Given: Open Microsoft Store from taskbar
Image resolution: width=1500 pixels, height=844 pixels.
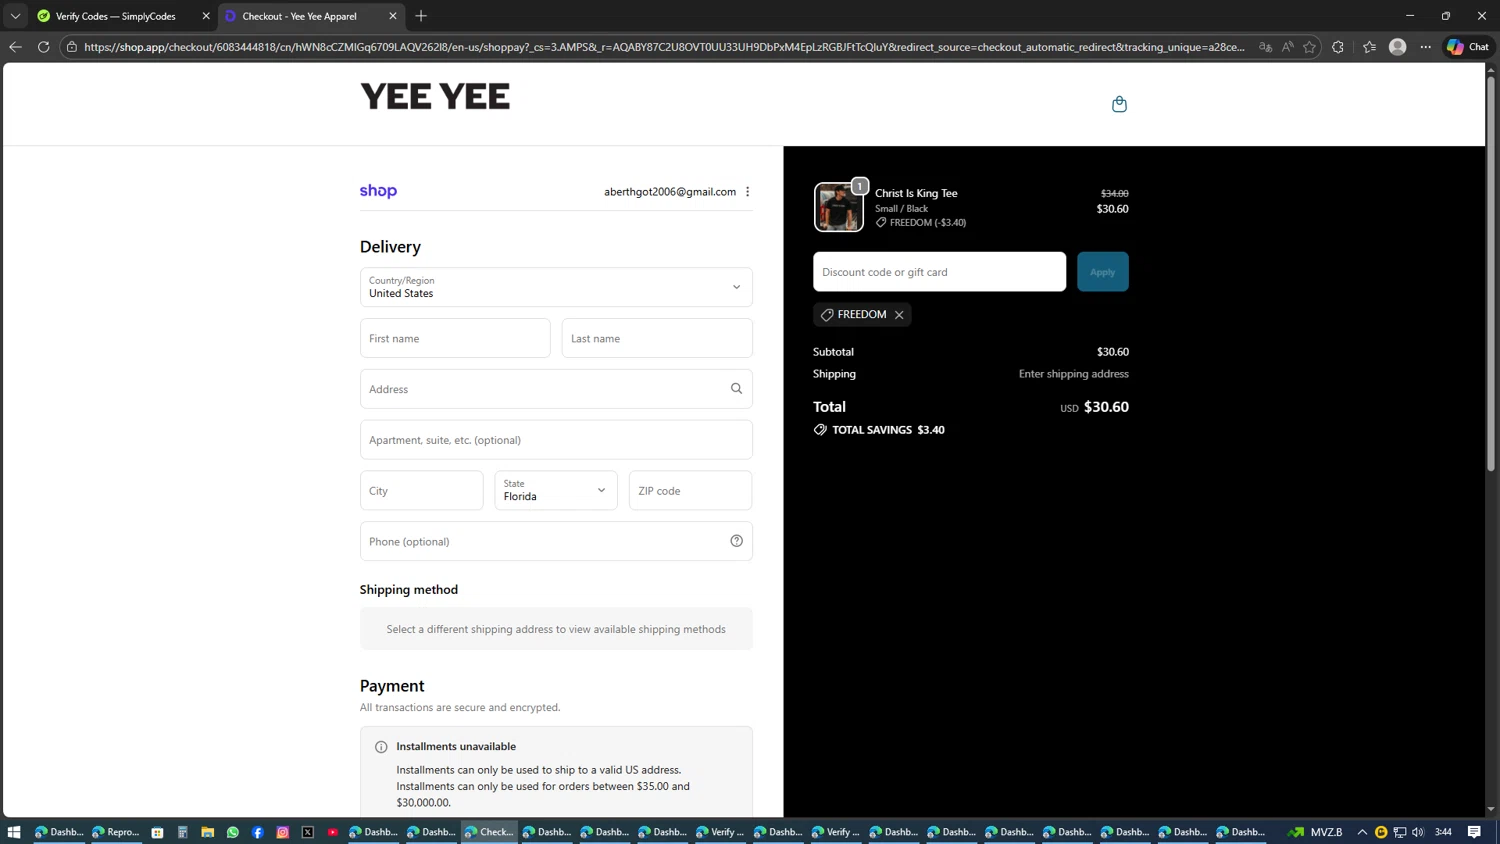Looking at the screenshot, I should (157, 832).
